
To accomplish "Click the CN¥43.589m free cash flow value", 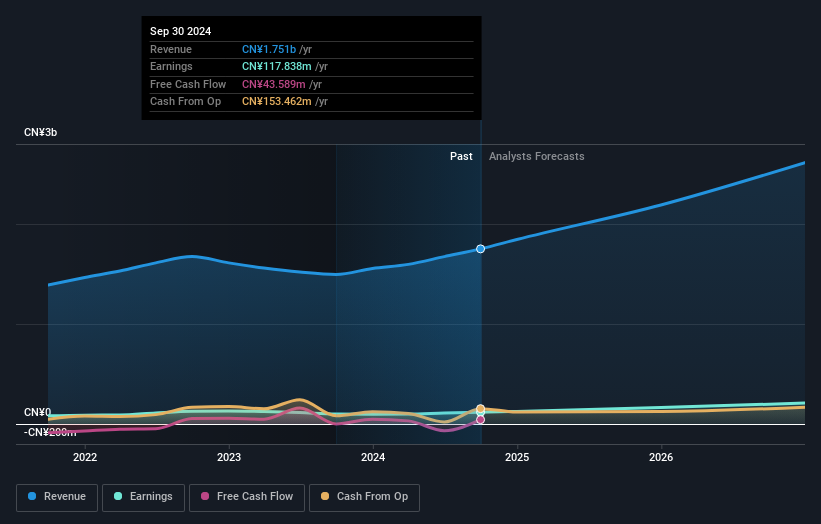I will tap(273, 84).
